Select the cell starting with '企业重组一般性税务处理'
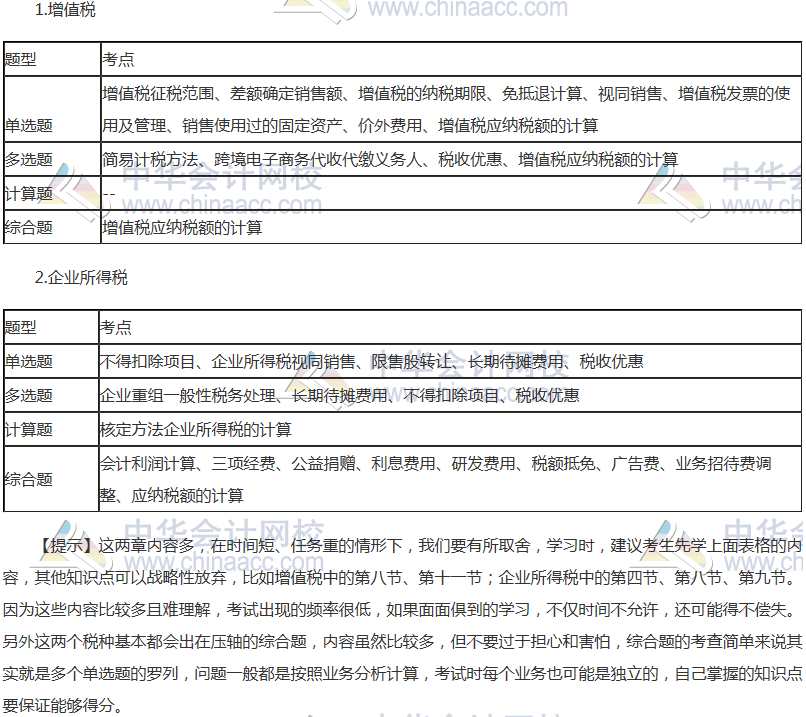806x717 pixels. point(340,396)
